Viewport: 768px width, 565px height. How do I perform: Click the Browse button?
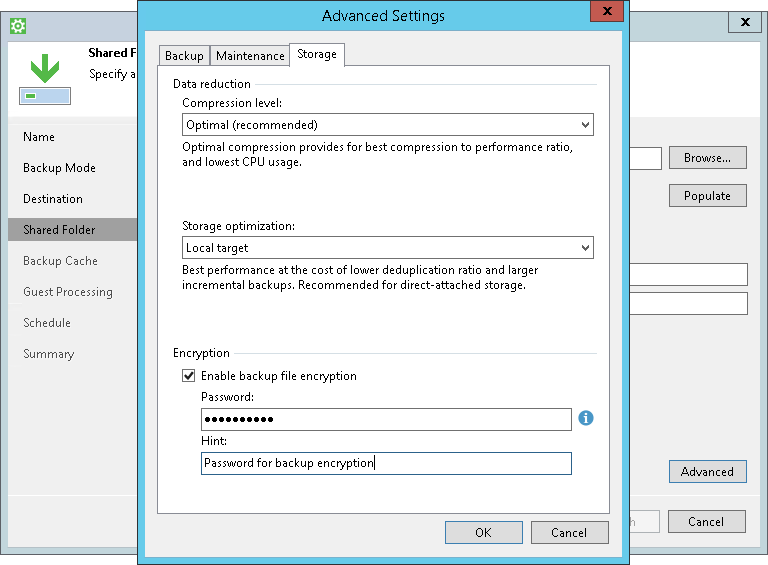coord(707,158)
